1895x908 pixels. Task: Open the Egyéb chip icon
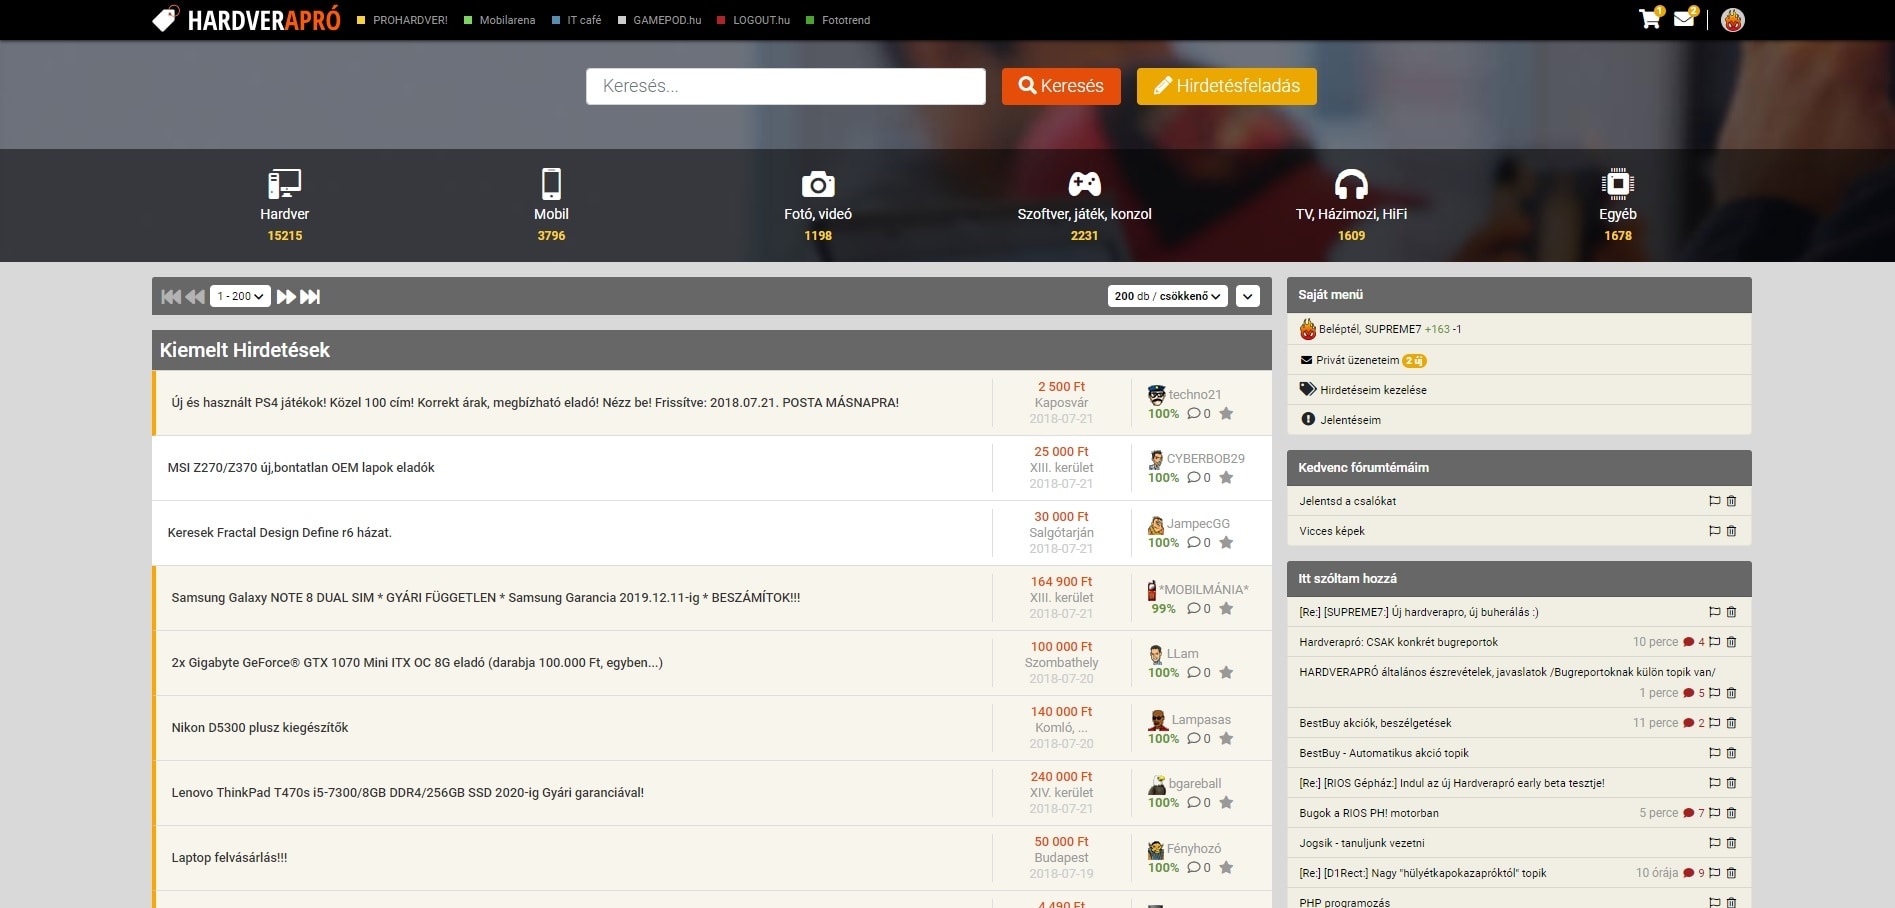point(1618,184)
